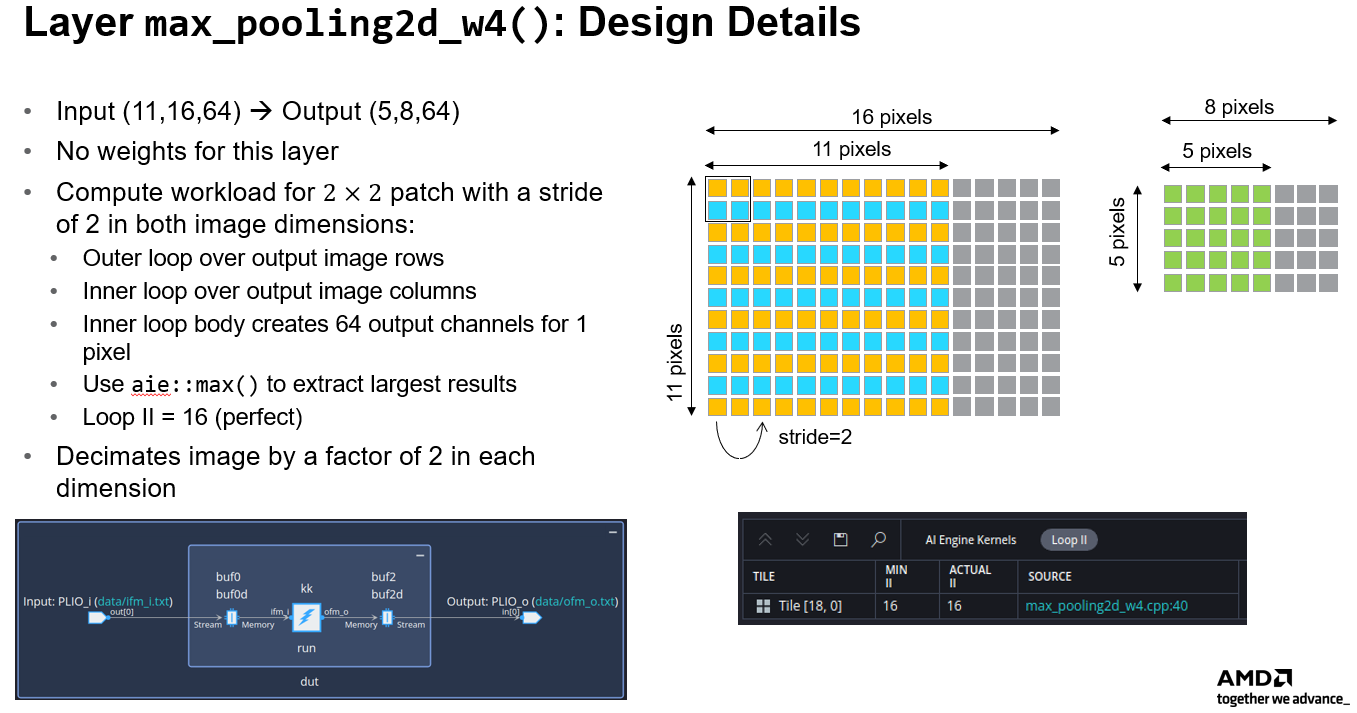Open the data/ifm_i.txt link
Screen dimensions: 1357x713
[x=134, y=601]
